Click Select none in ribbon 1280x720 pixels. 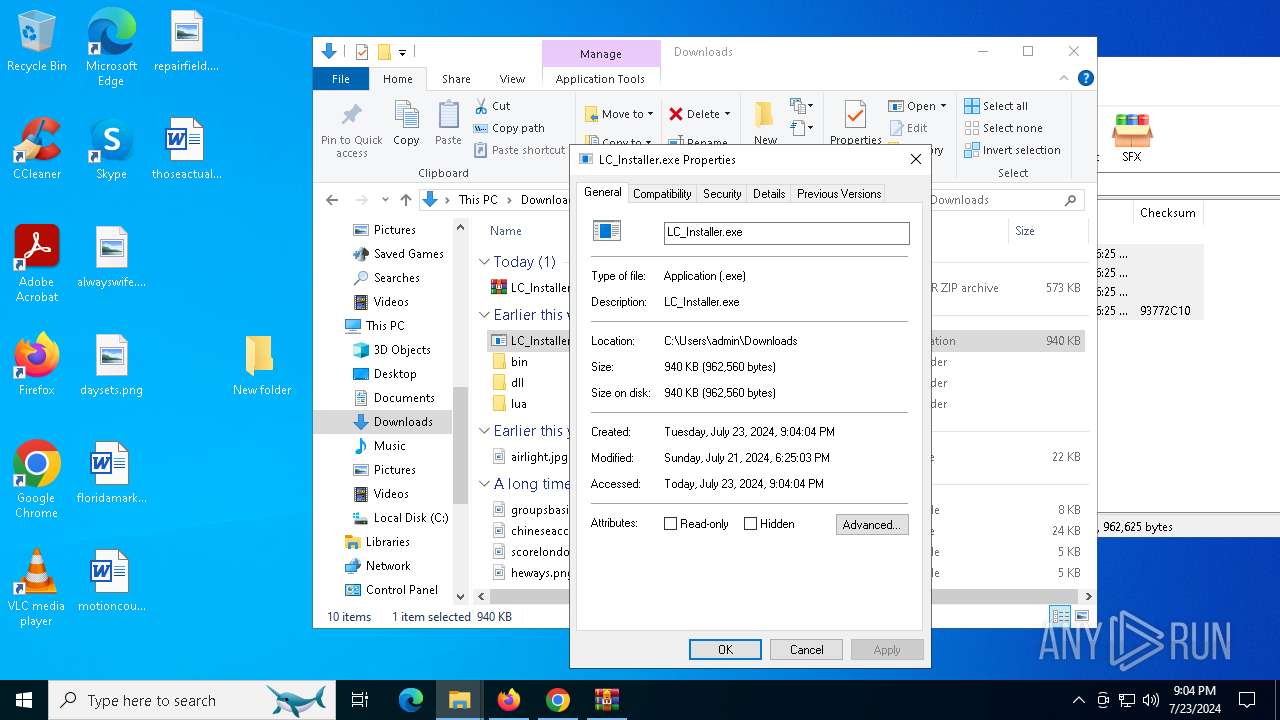point(1003,128)
